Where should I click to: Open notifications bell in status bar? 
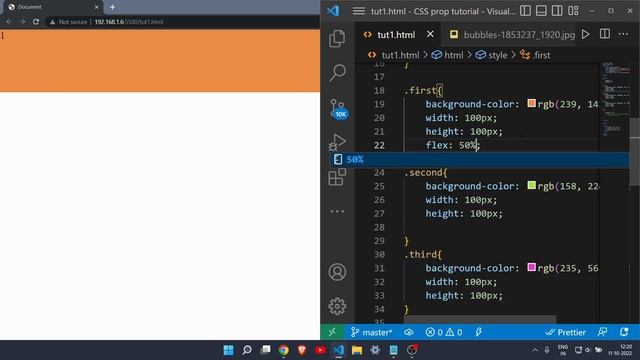(624, 332)
